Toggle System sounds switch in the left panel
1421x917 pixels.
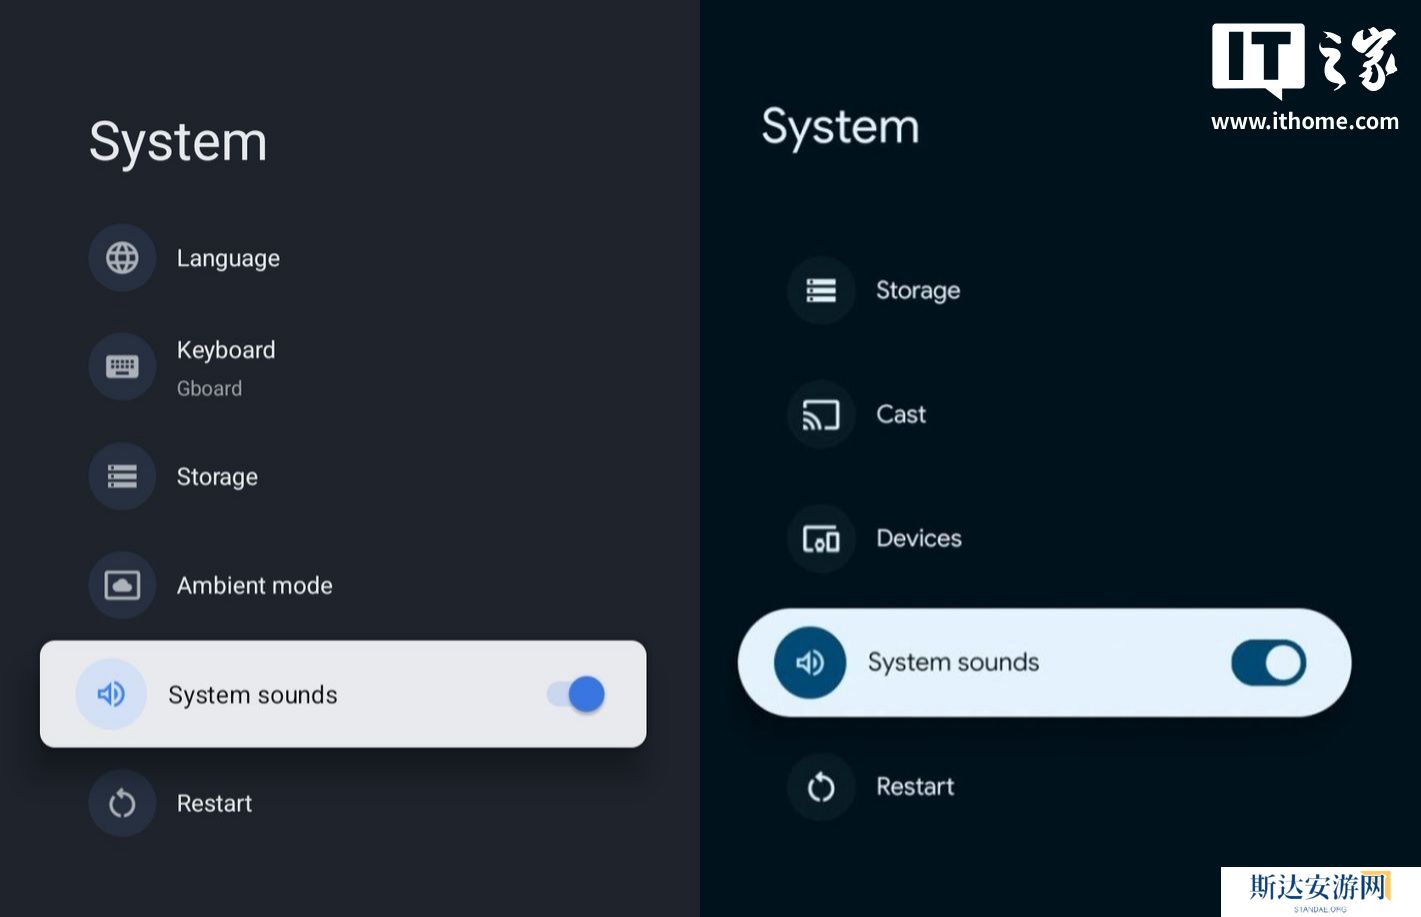[x=577, y=694]
